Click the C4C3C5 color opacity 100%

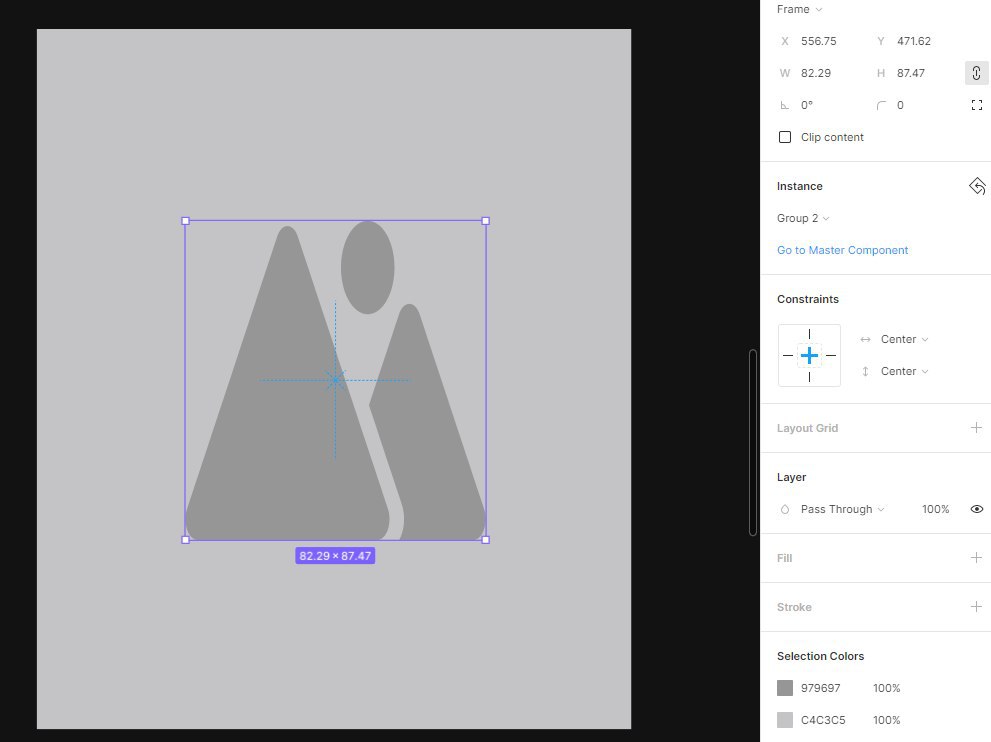[x=887, y=721]
